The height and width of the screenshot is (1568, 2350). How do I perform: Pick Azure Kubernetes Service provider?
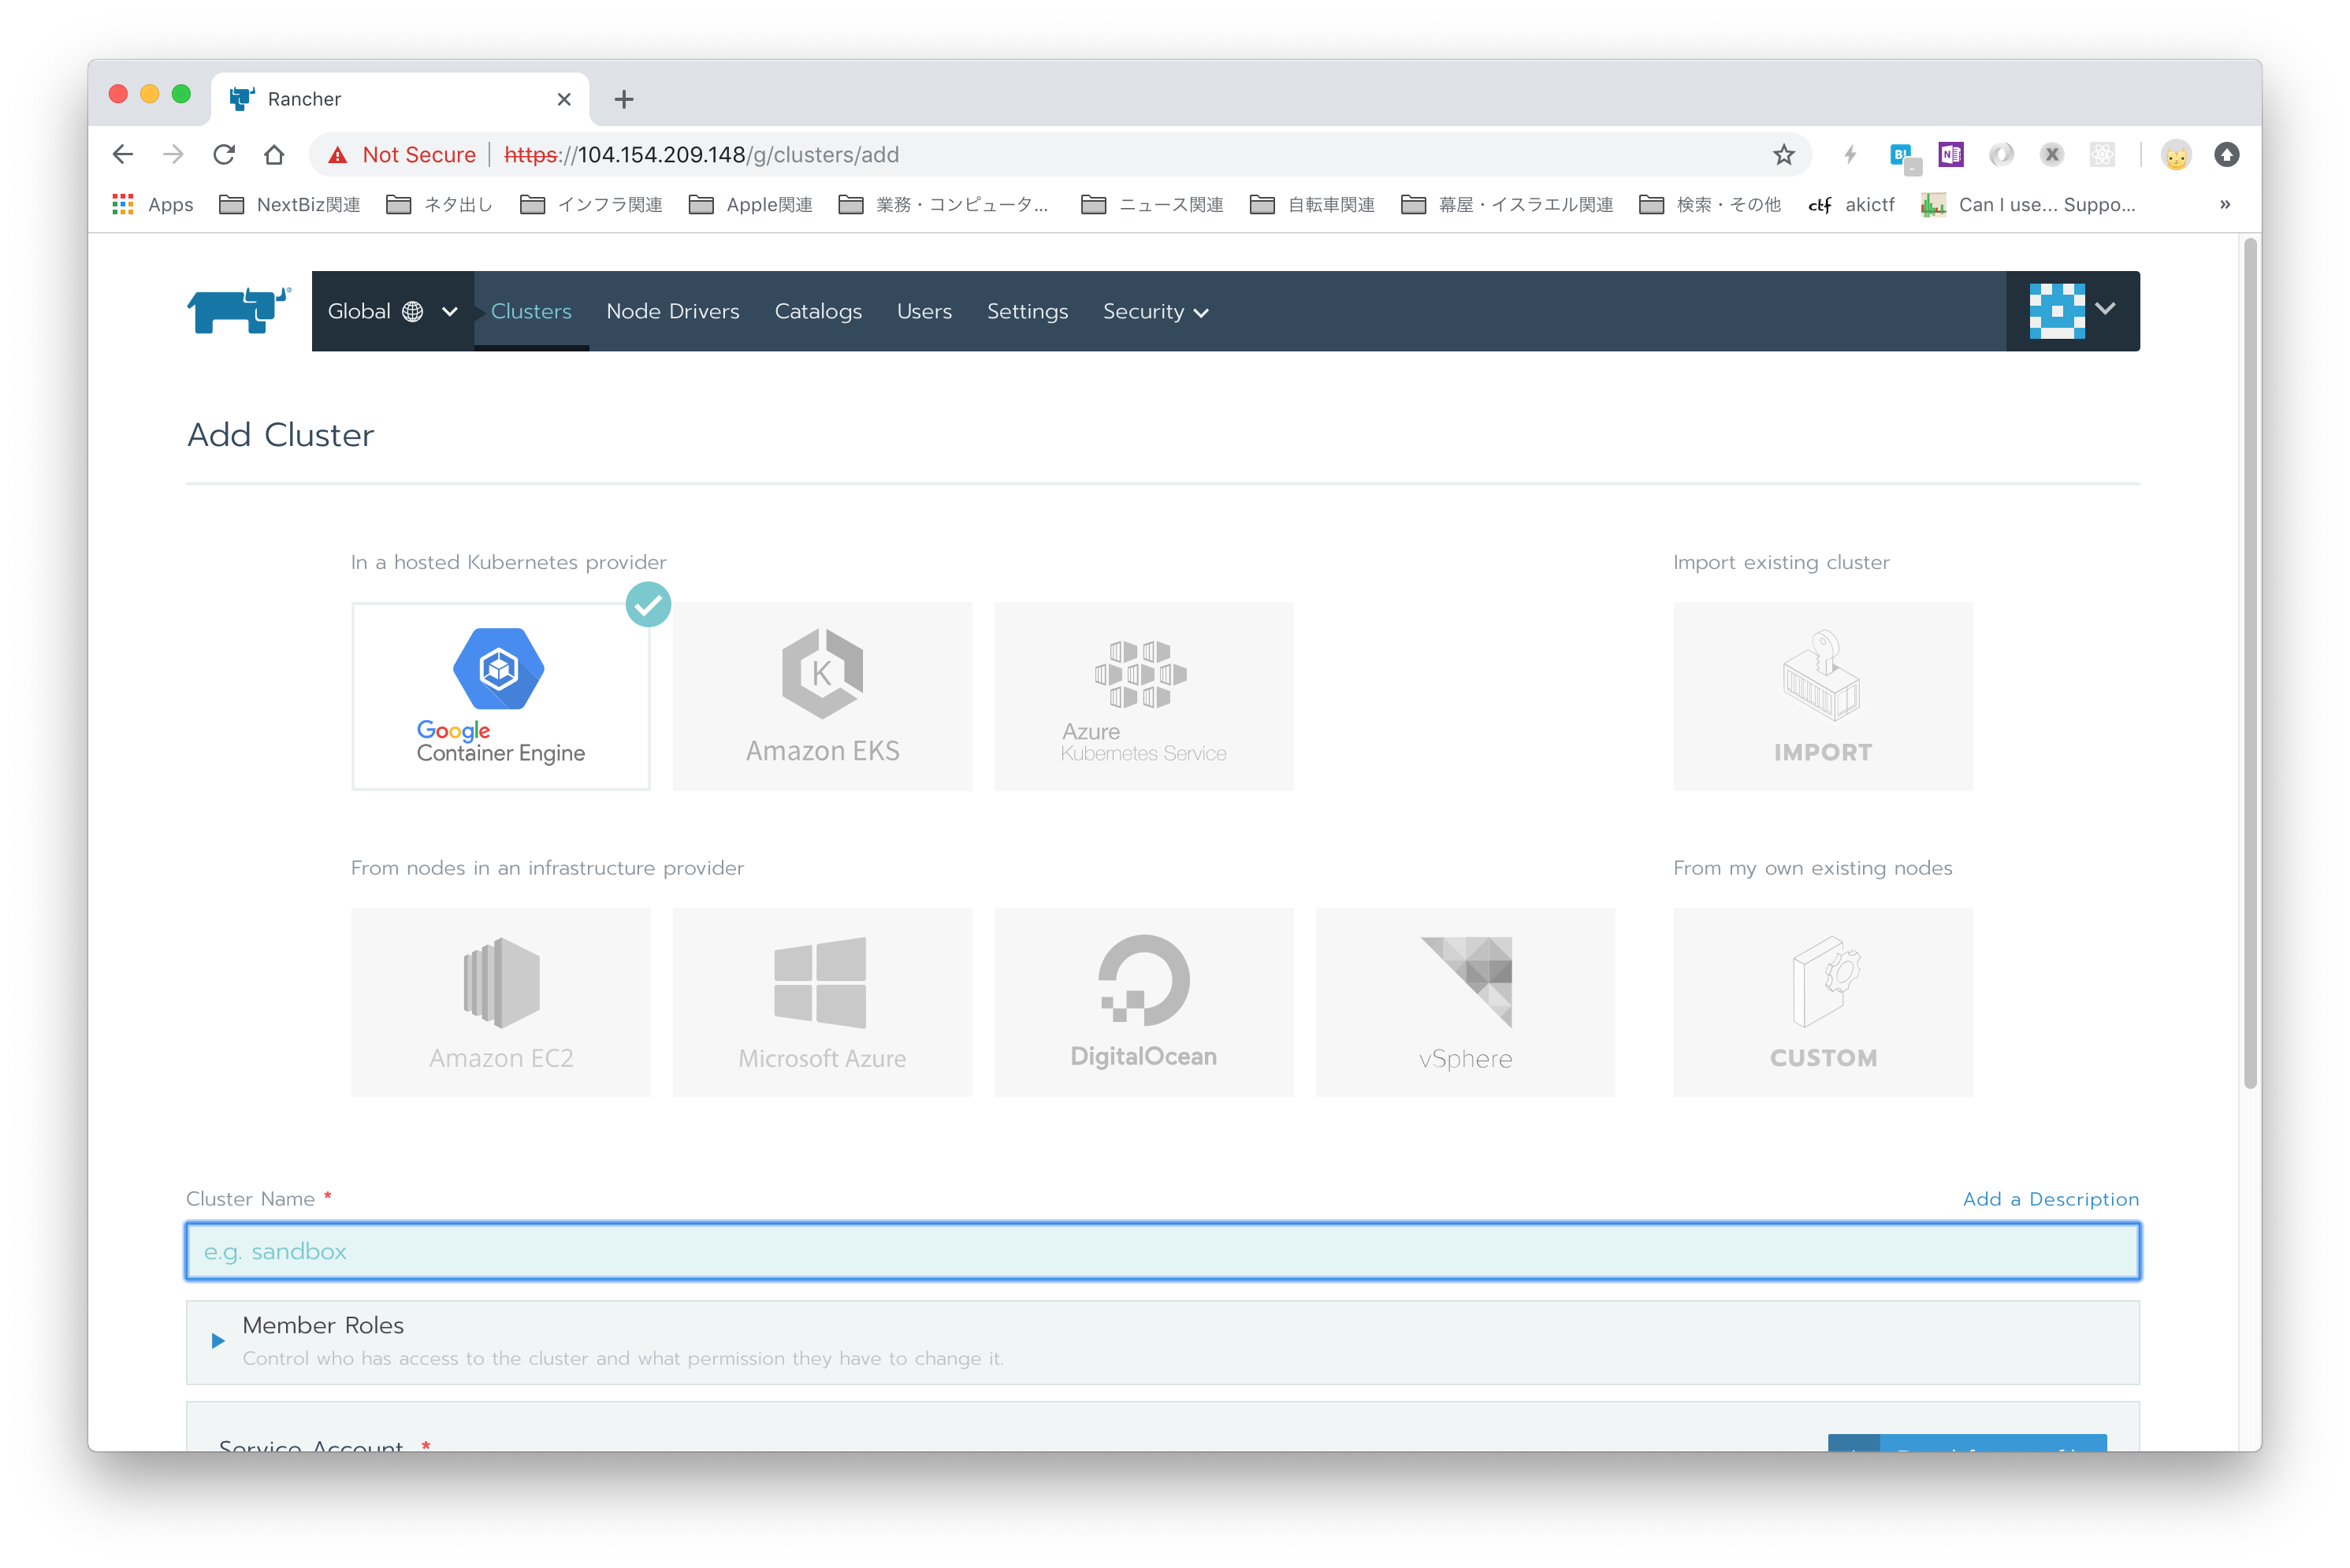pyautogui.click(x=1143, y=696)
